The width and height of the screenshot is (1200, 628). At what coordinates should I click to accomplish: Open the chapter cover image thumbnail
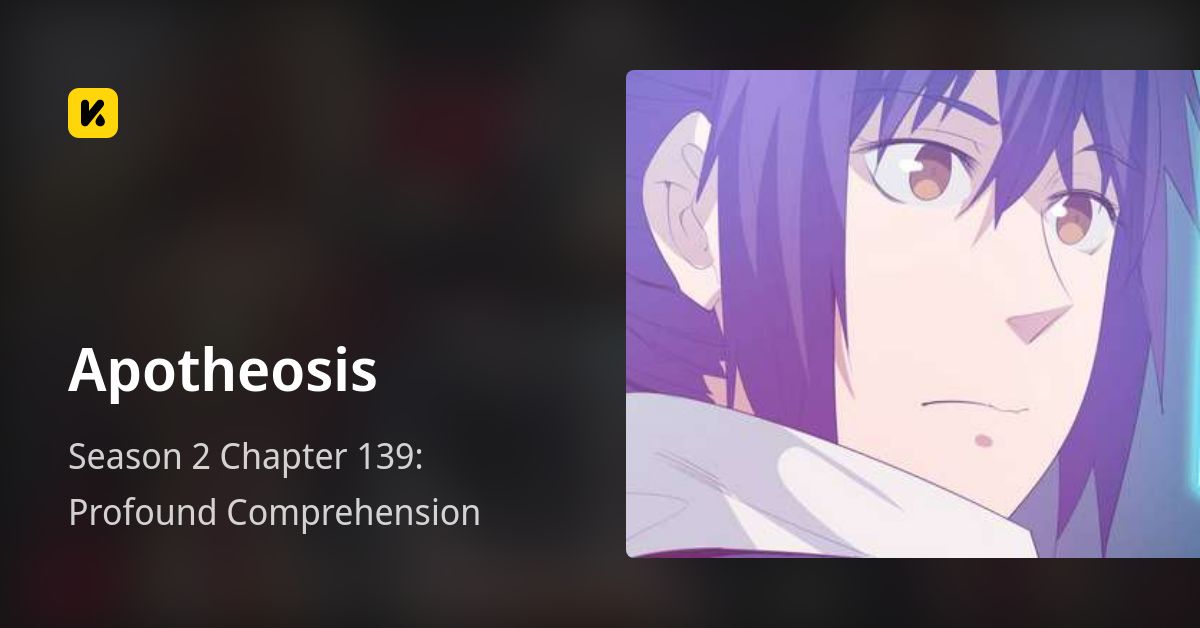coord(913,314)
